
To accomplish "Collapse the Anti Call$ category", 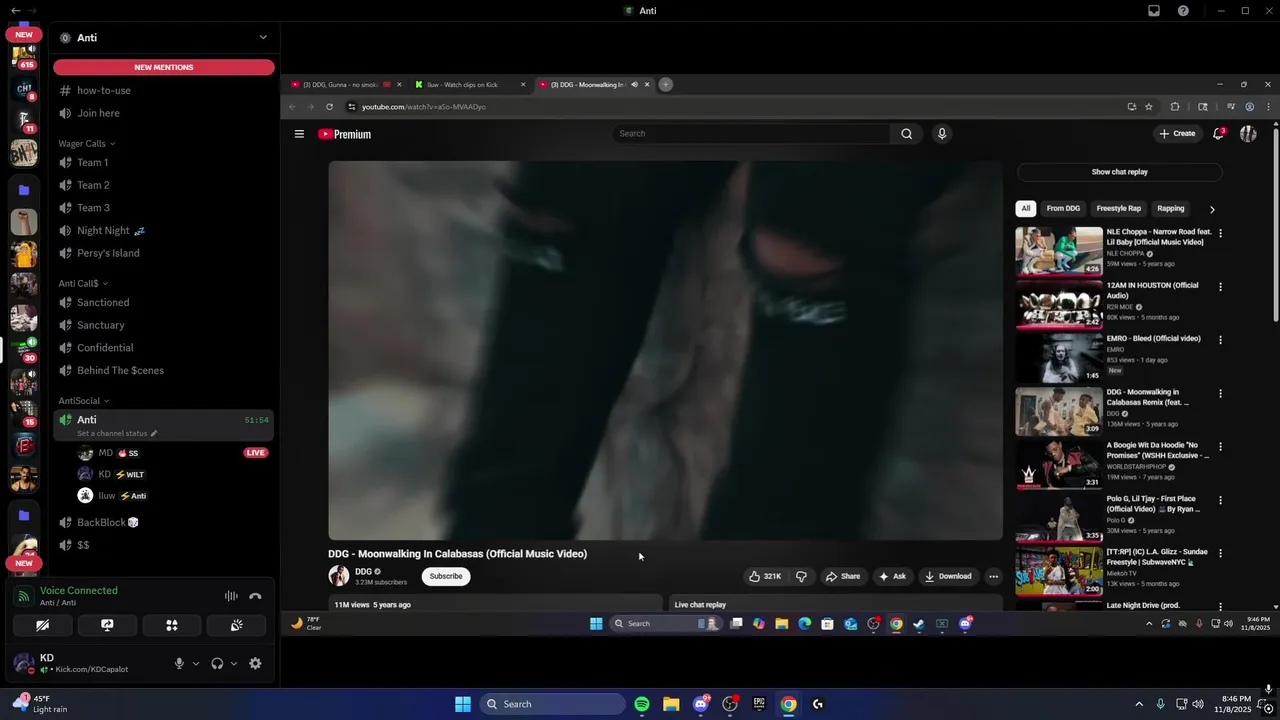I will pyautogui.click(x=83, y=283).
